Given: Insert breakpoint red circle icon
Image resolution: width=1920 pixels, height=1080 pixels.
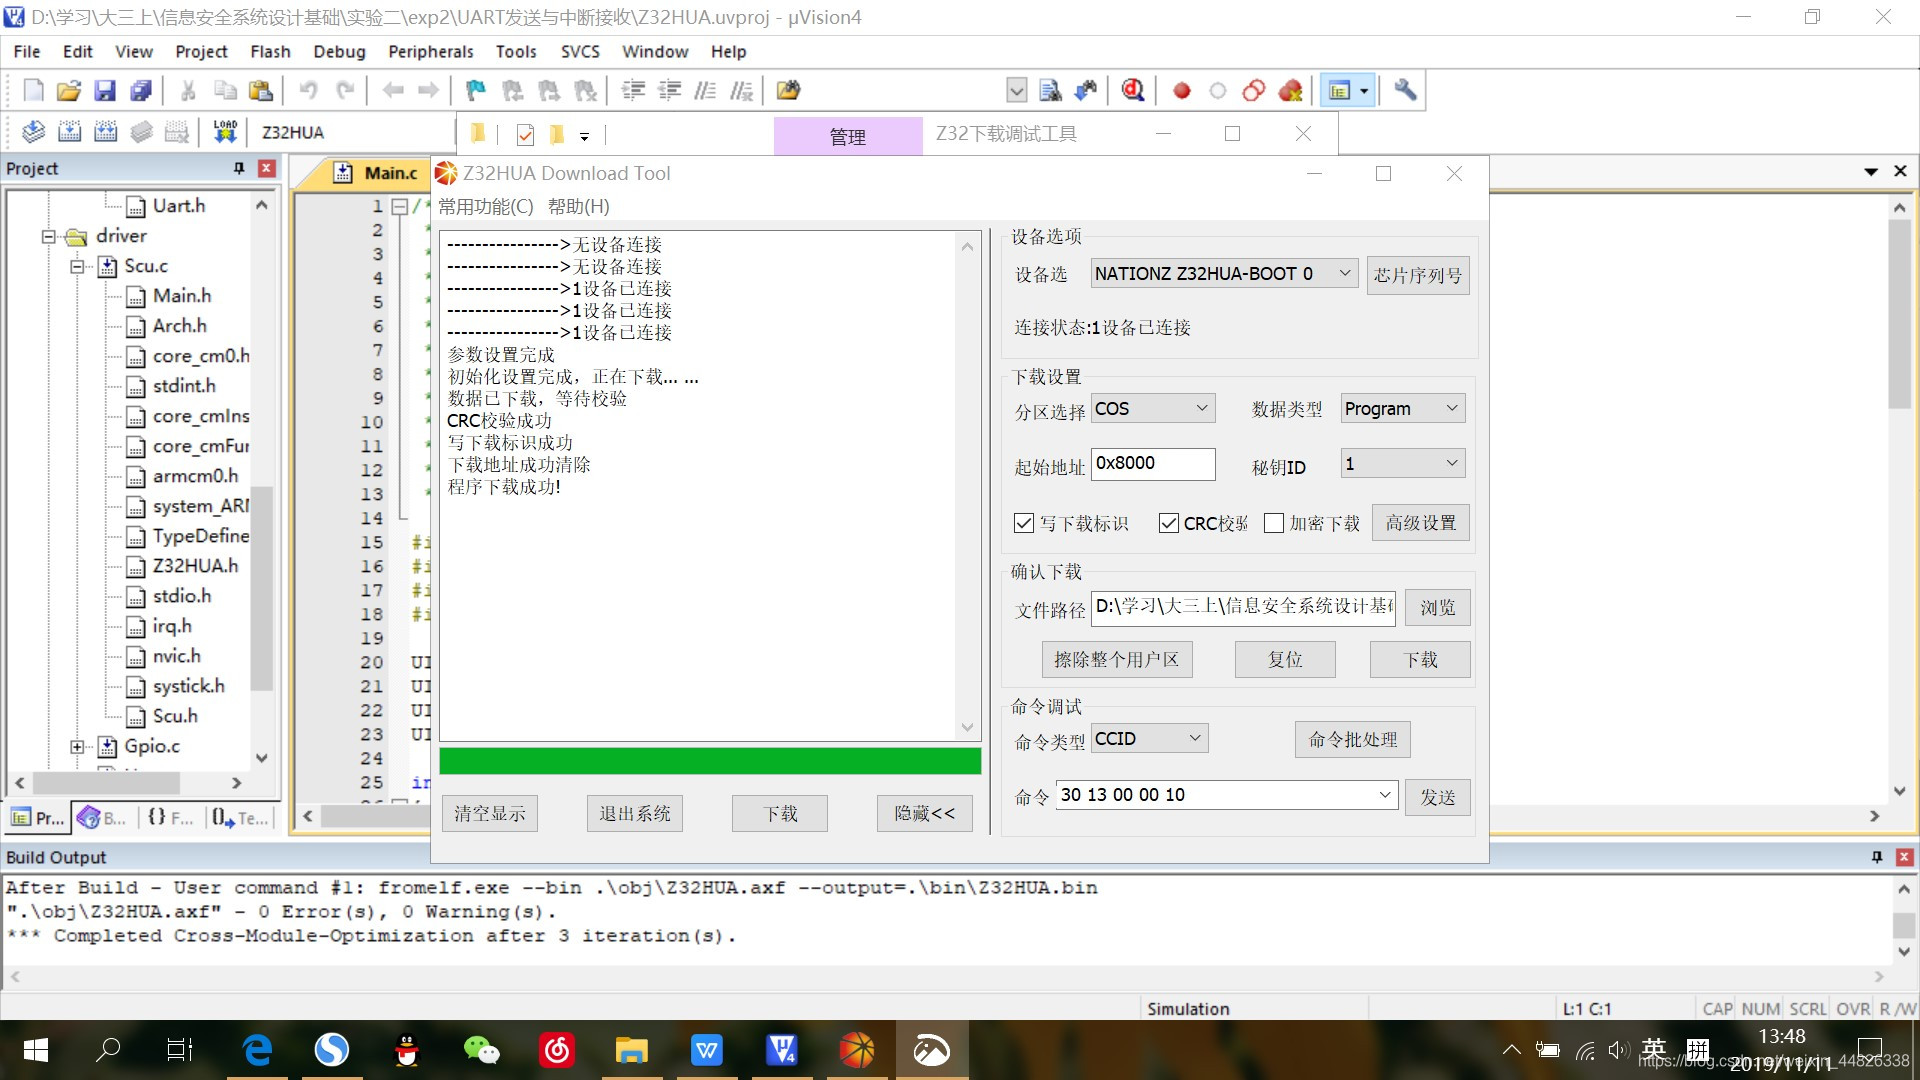Looking at the screenshot, I should click(1182, 91).
